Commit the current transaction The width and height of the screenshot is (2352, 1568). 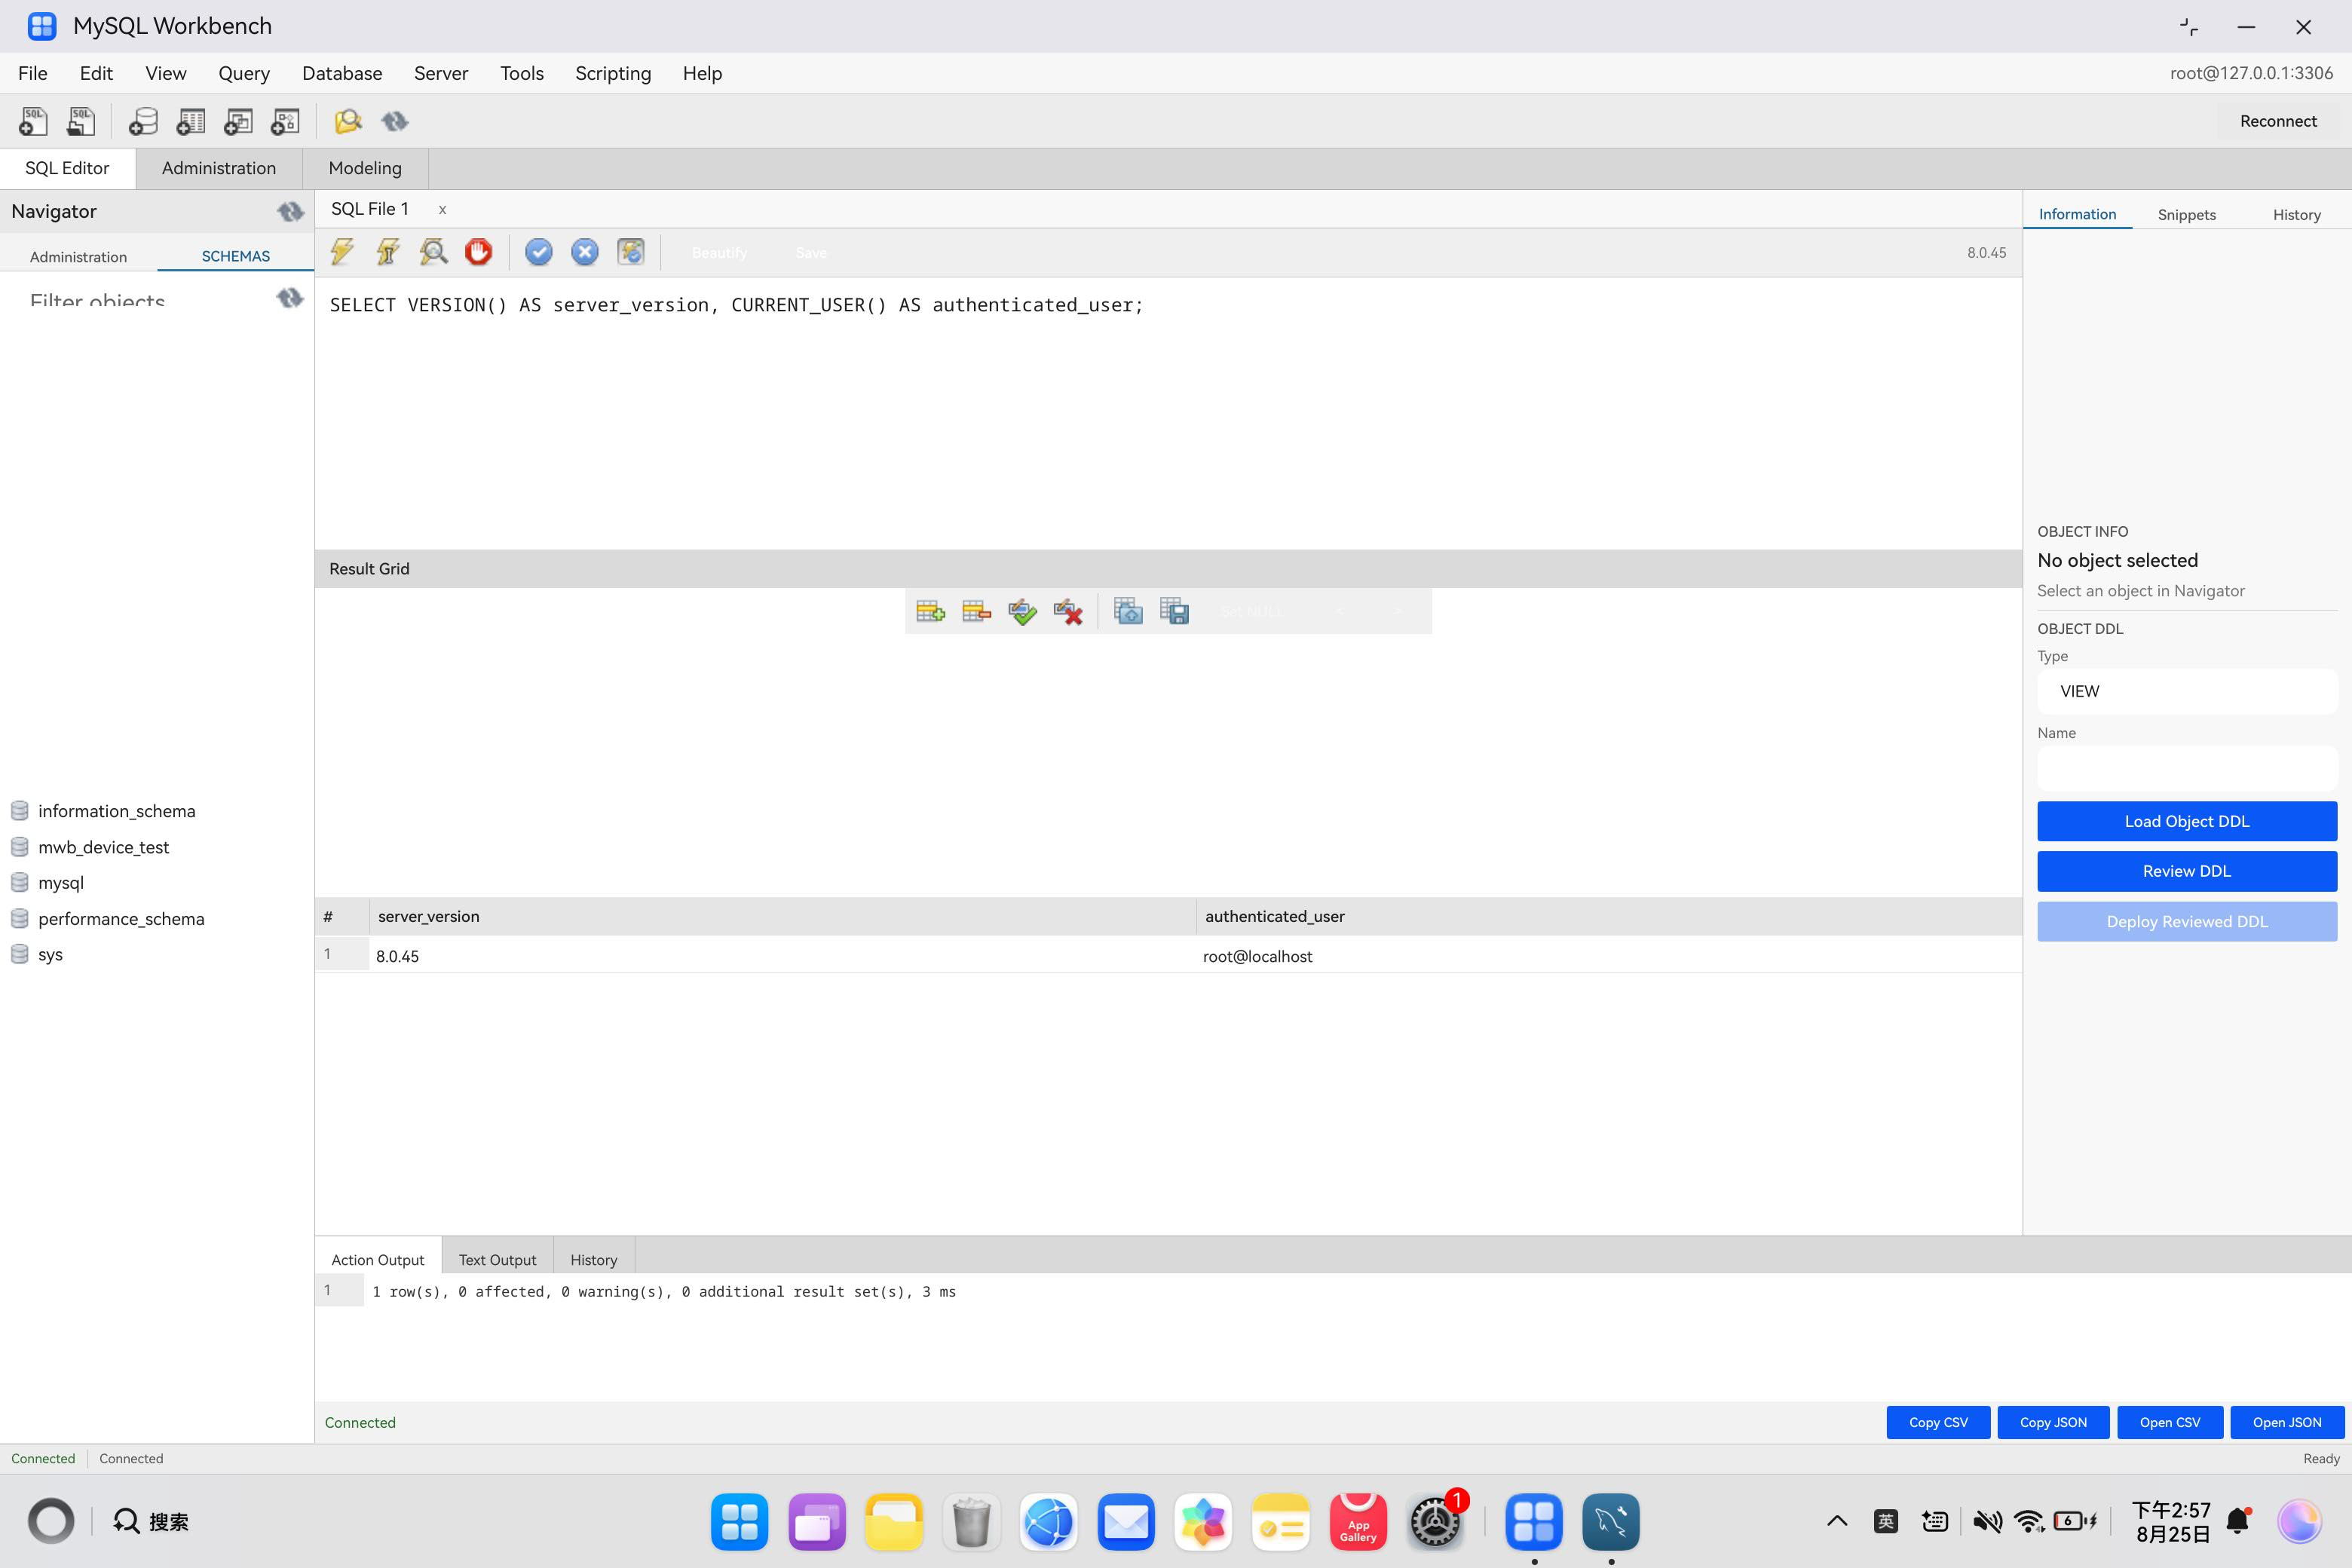(x=539, y=252)
